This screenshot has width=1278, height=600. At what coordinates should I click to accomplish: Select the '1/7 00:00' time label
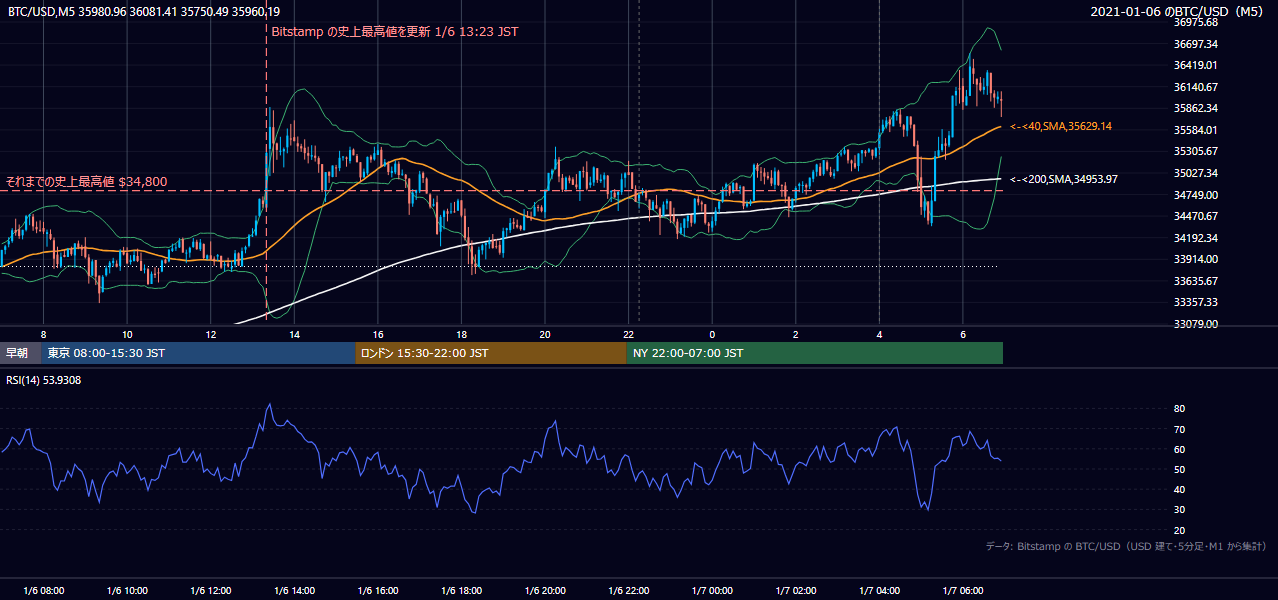pos(712,591)
